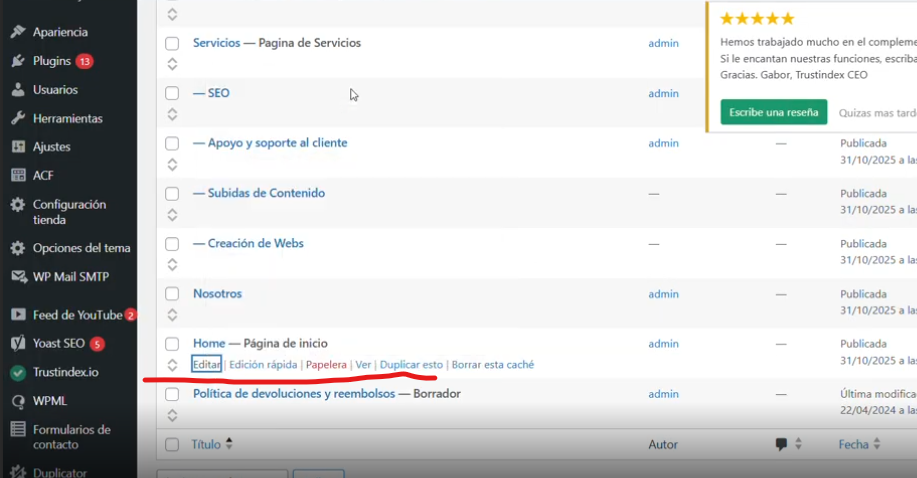Sort by the Fecha column arrows
This screenshot has width=917, height=478.
coord(877,444)
